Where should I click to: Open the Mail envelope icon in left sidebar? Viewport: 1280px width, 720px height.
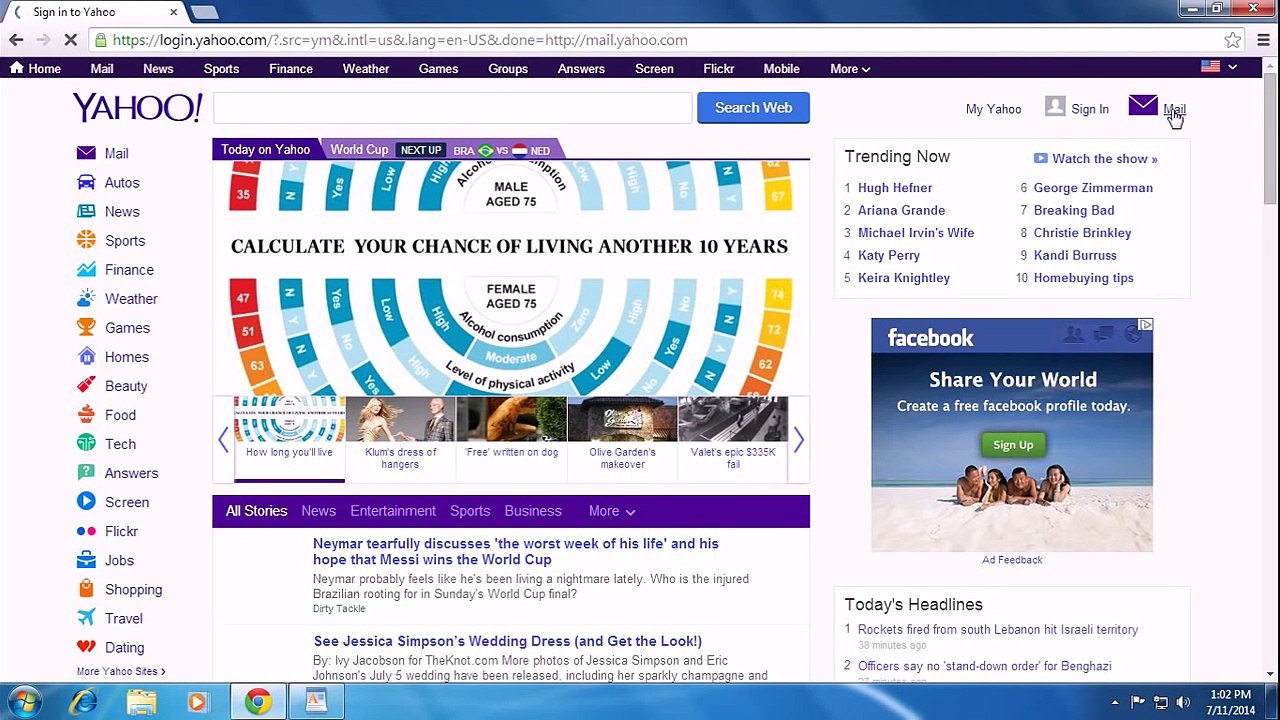coord(86,153)
